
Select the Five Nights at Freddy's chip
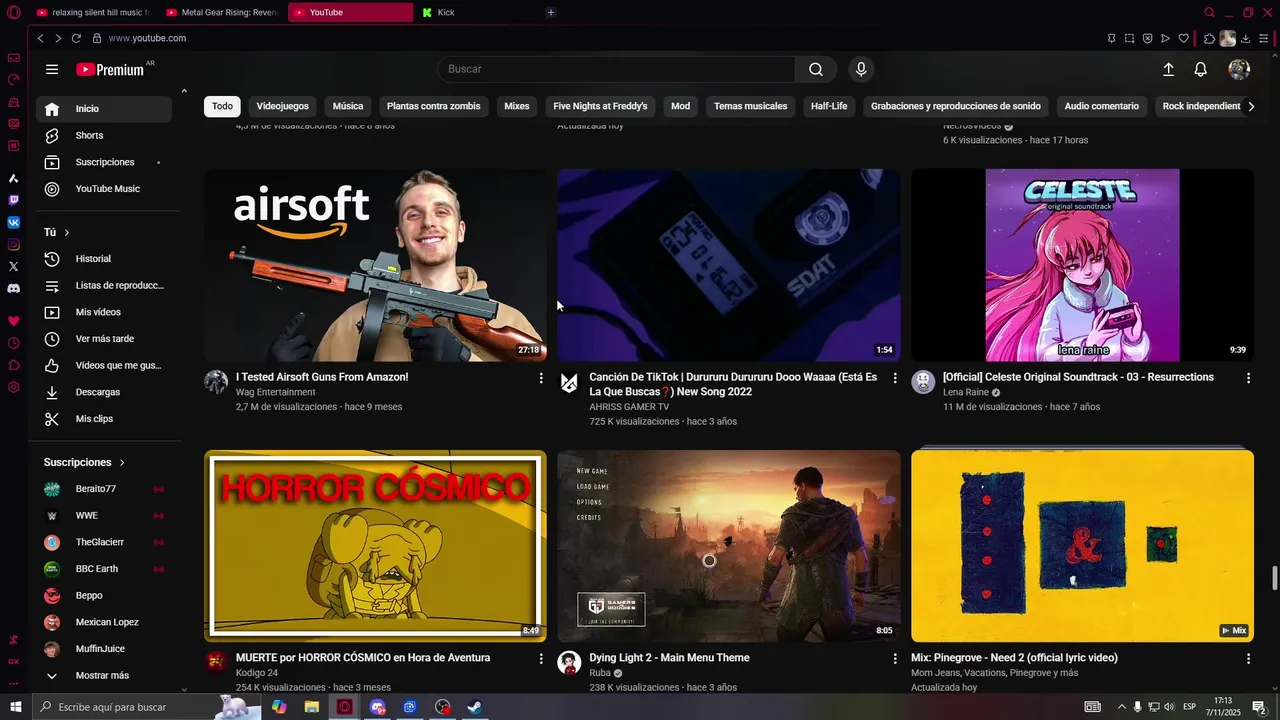click(x=600, y=106)
